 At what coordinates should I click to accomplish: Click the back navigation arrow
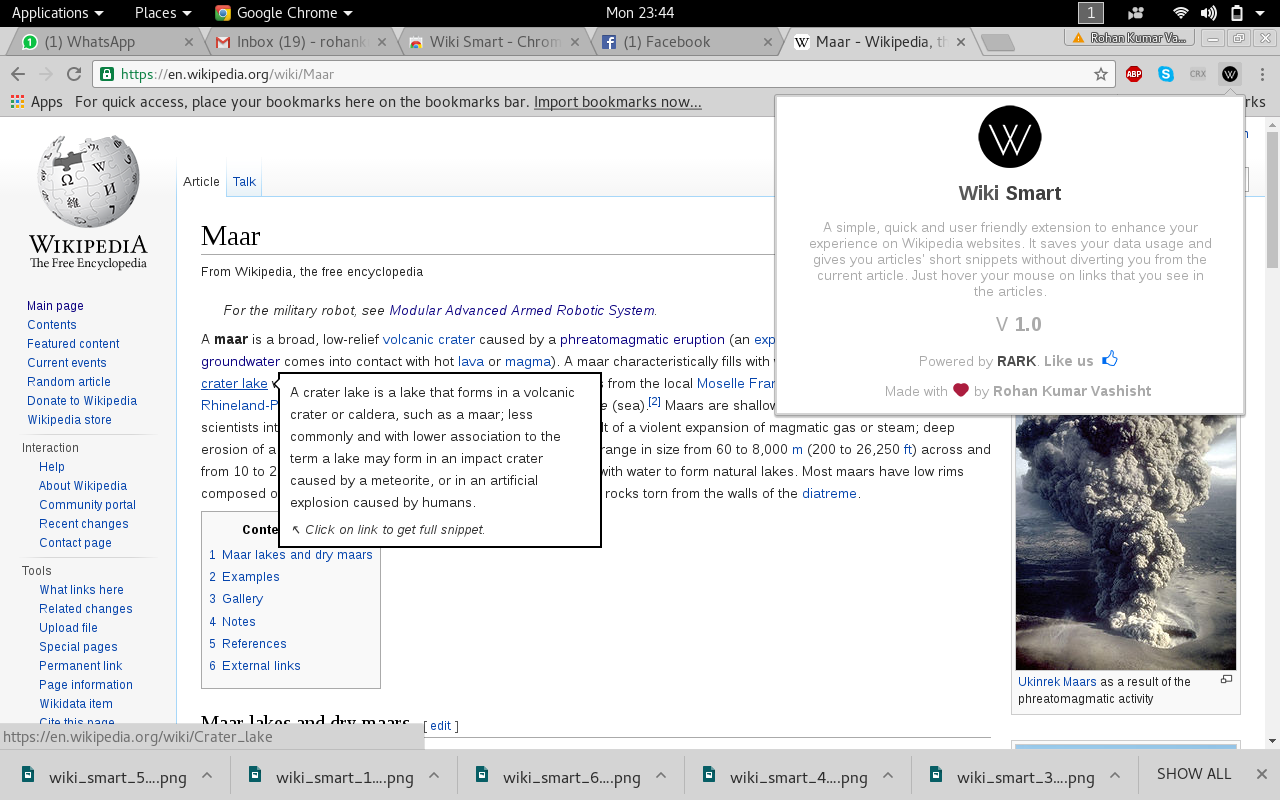tap(17, 73)
